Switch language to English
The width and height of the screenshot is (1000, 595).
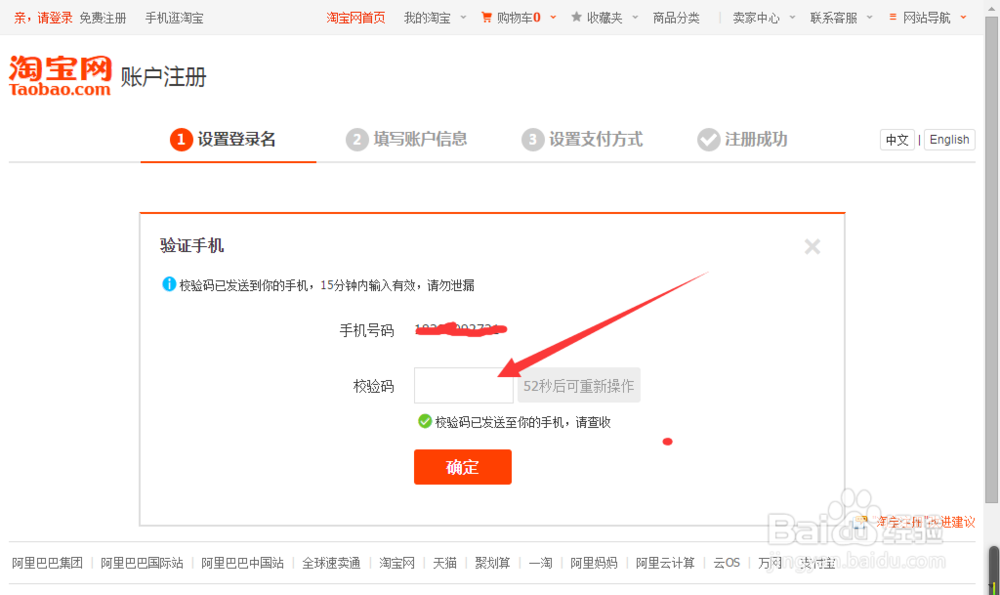pyautogui.click(x=949, y=140)
